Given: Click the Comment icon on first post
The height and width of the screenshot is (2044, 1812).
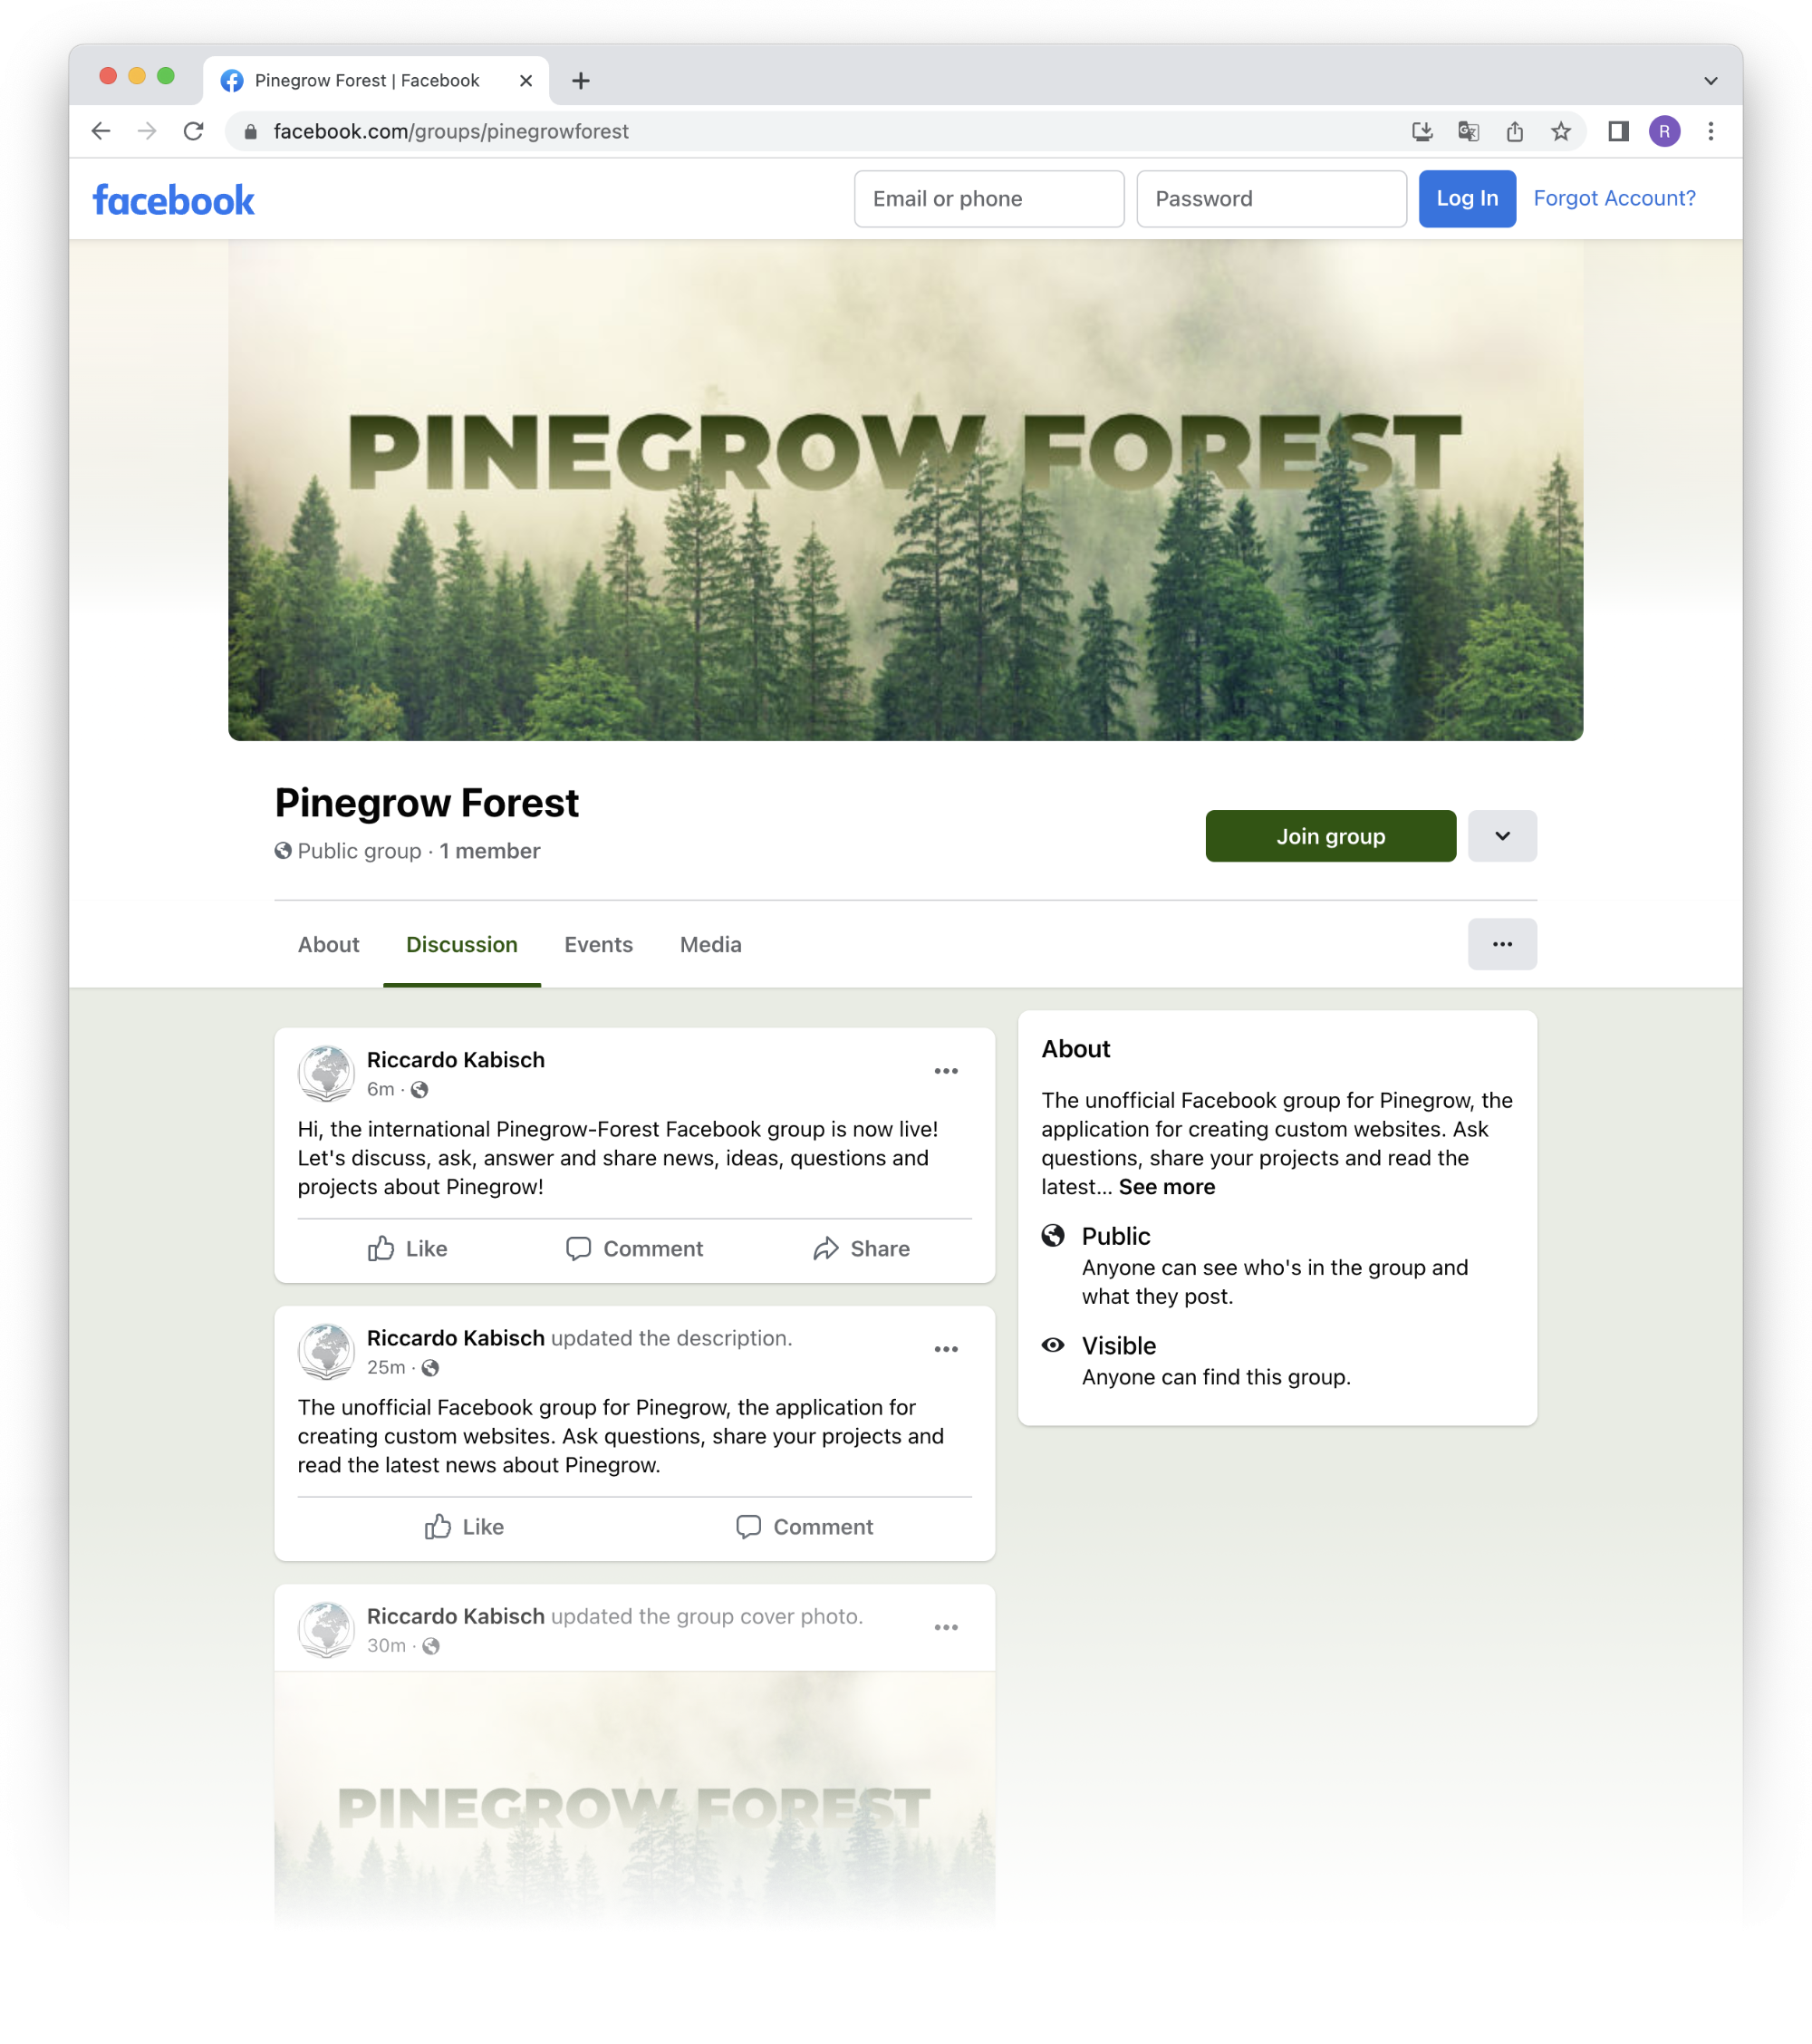Looking at the screenshot, I should pos(633,1247).
